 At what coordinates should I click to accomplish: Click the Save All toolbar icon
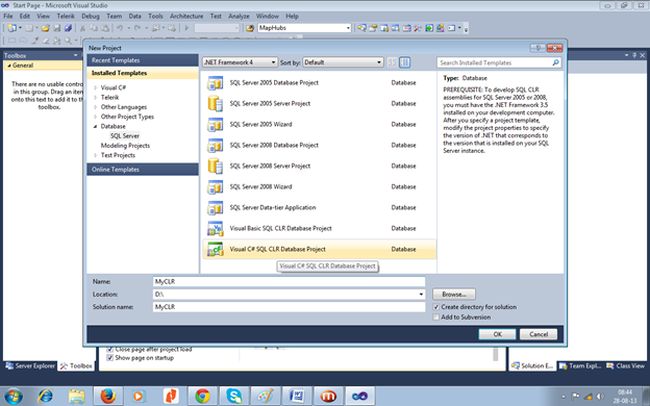[x=68, y=28]
